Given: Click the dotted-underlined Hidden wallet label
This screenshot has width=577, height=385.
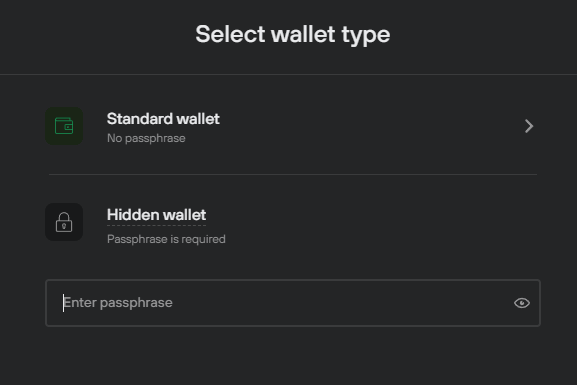Looking at the screenshot, I should 156,215.
